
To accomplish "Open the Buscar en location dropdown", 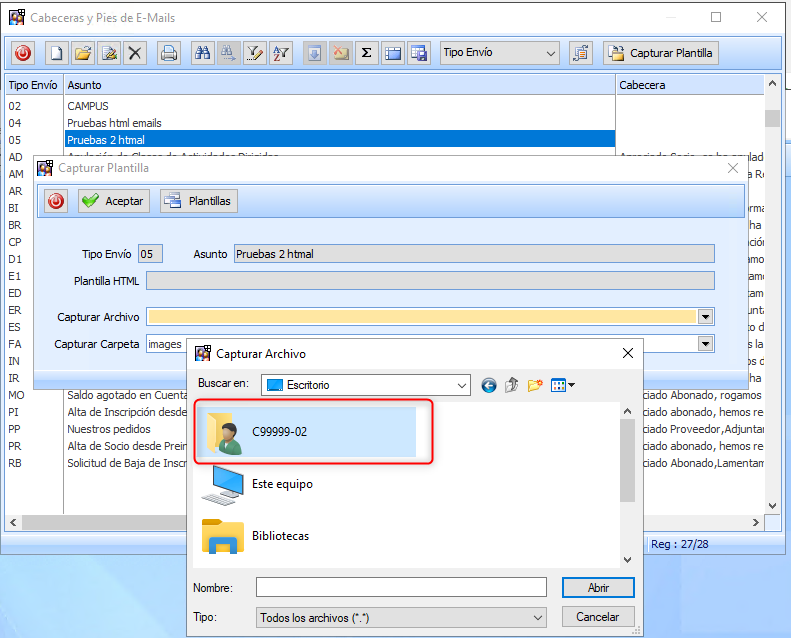I will (461, 385).
